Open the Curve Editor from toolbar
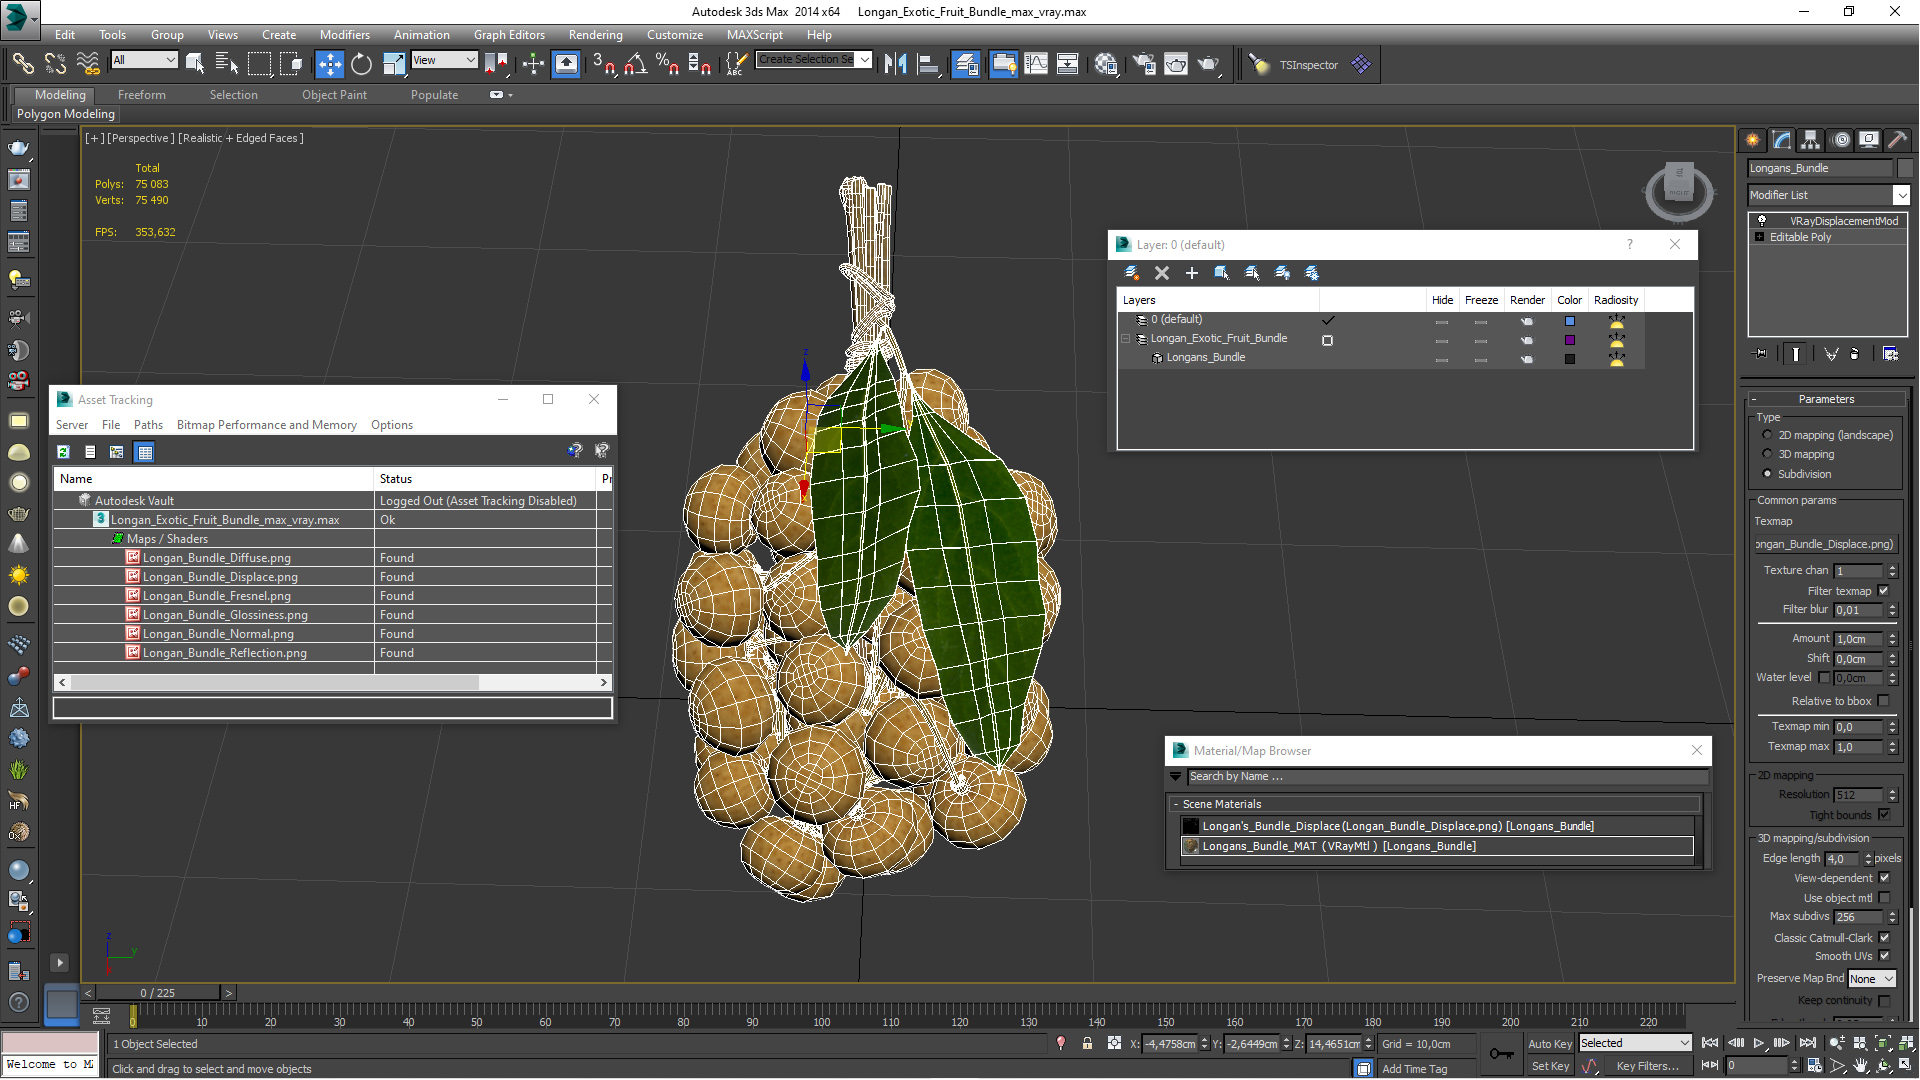The height and width of the screenshot is (1080, 1920). click(x=1036, y=64)
